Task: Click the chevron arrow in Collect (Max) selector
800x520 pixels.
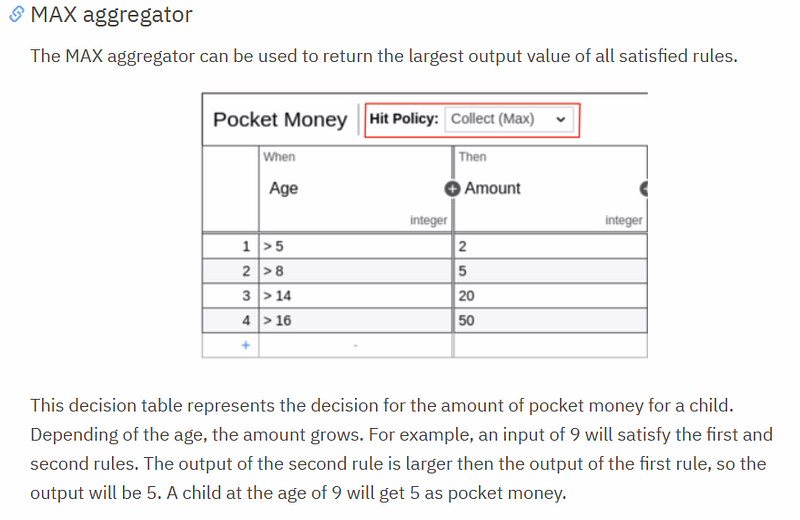Action: coord(561,120)
